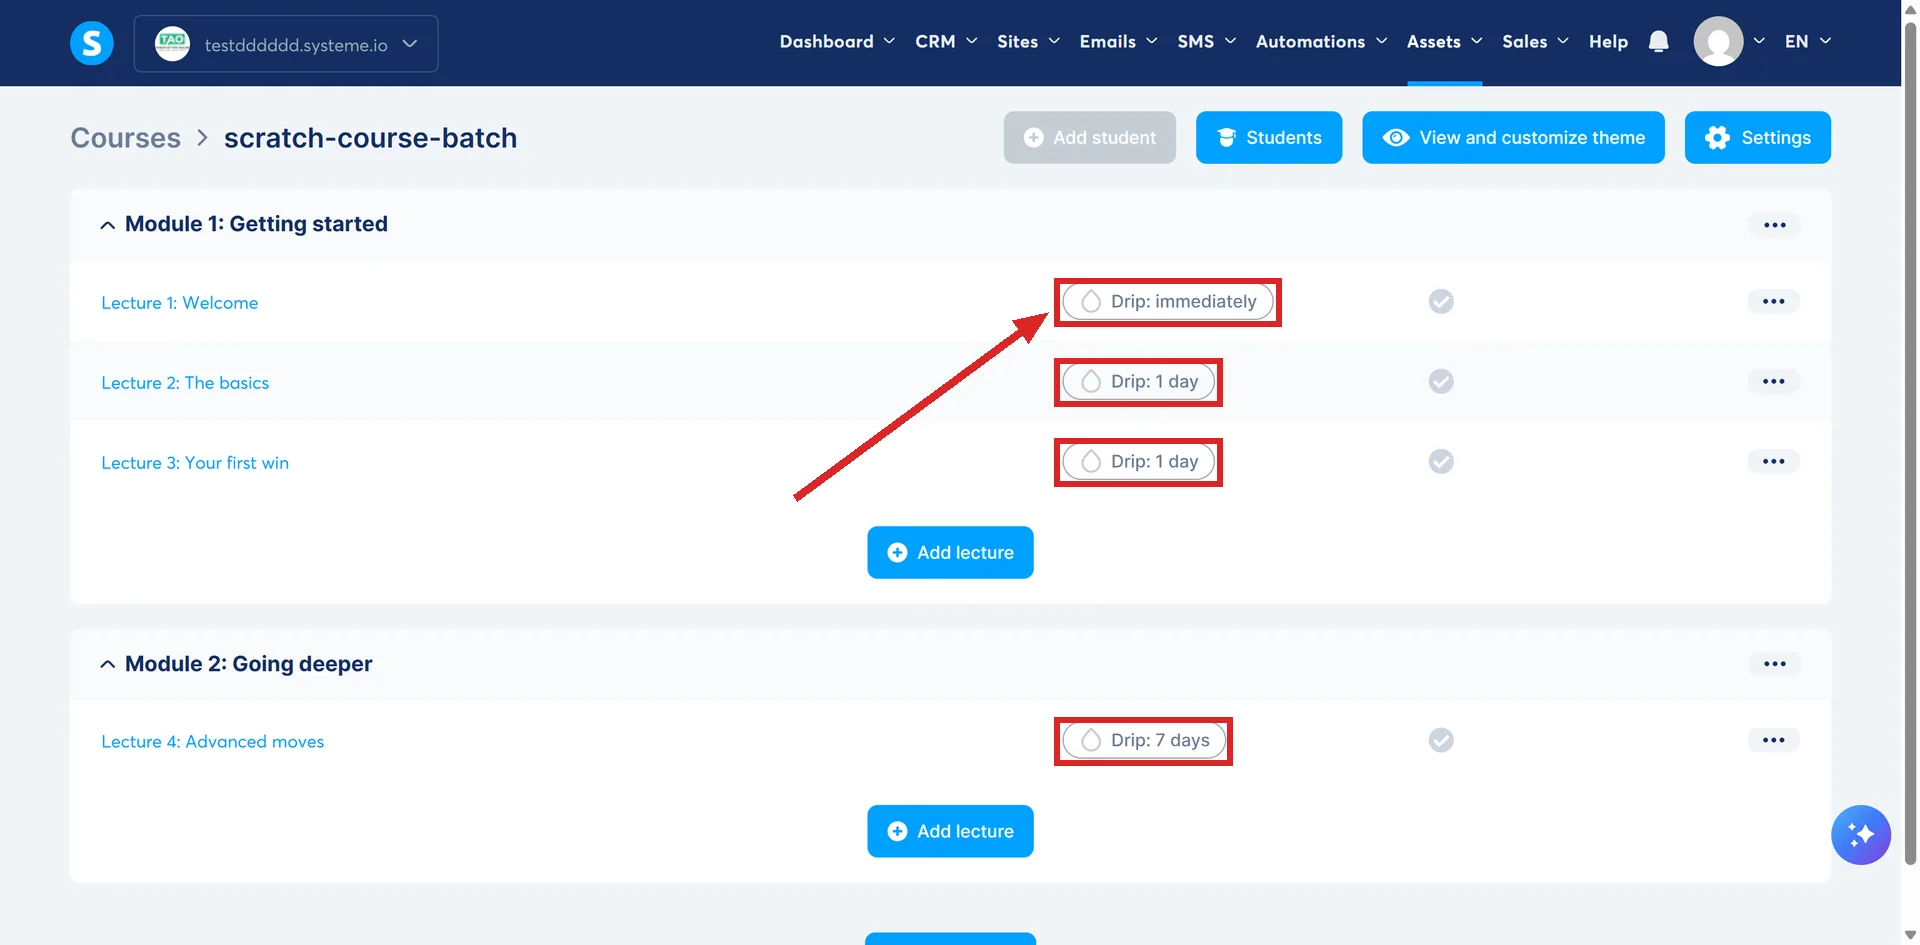This screenshot has width=1920, height=945.
Task: Add lecture to Module 1
Action: [950, 552]
